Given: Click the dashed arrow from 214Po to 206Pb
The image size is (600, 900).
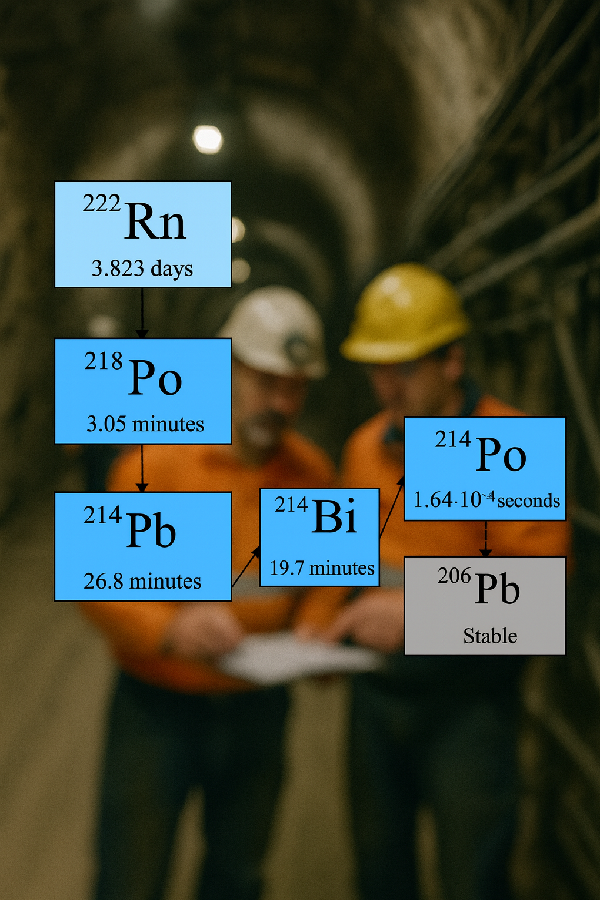Looking at the screenshot, I should tap(486, 539).
